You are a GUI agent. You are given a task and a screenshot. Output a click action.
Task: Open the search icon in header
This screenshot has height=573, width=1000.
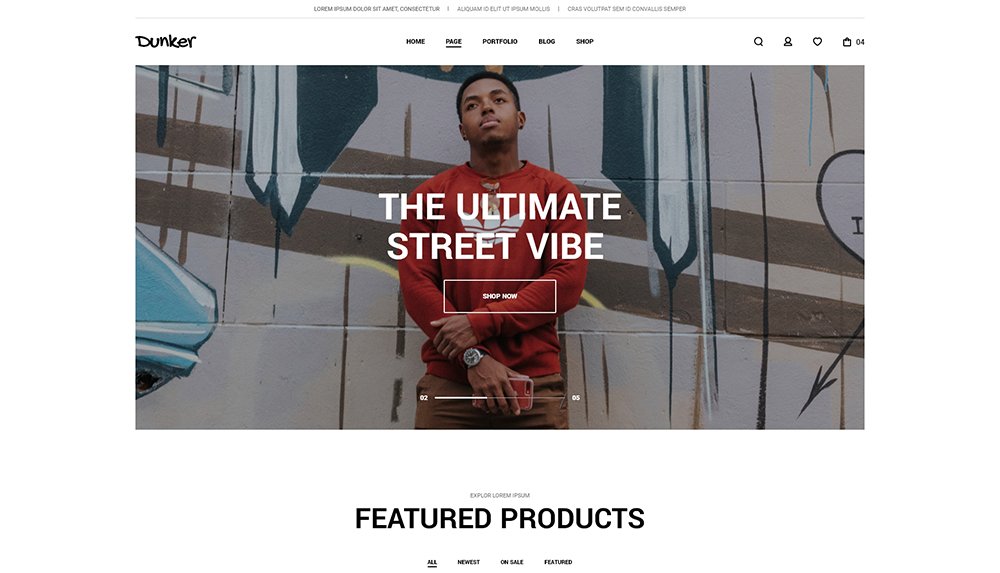[x=758, y=41]
